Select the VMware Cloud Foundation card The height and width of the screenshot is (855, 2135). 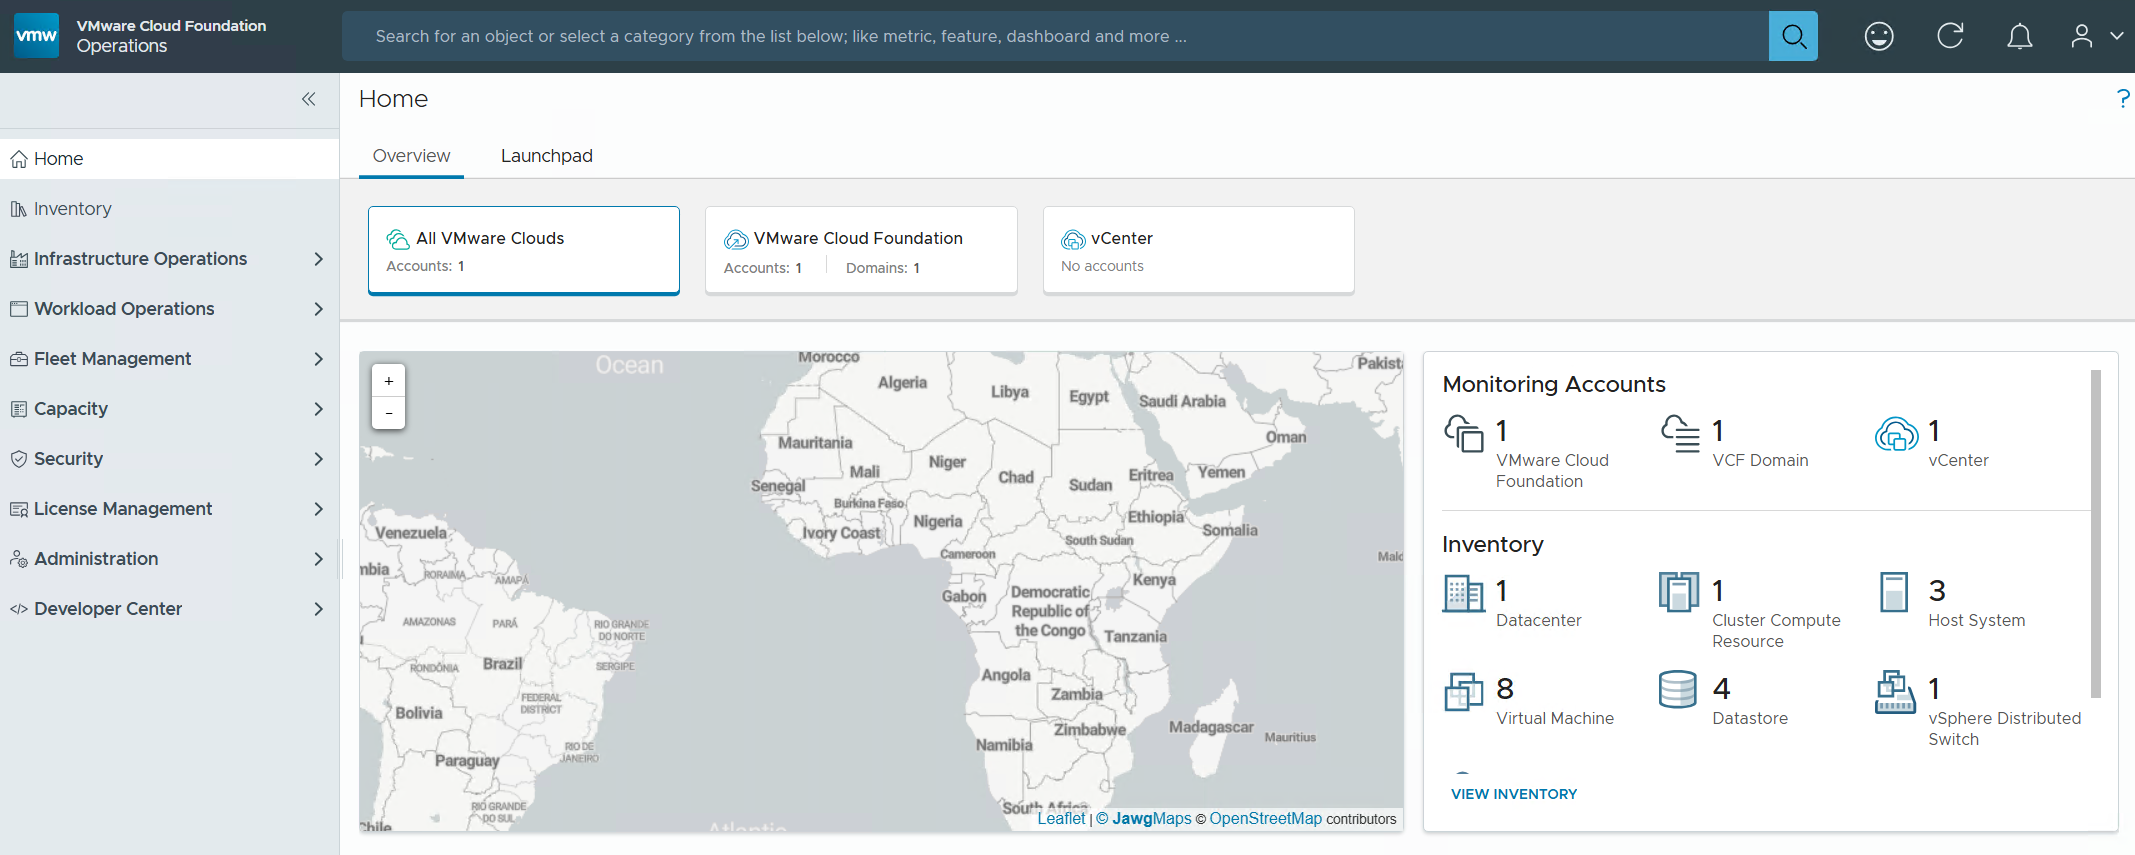click(861, 251)
